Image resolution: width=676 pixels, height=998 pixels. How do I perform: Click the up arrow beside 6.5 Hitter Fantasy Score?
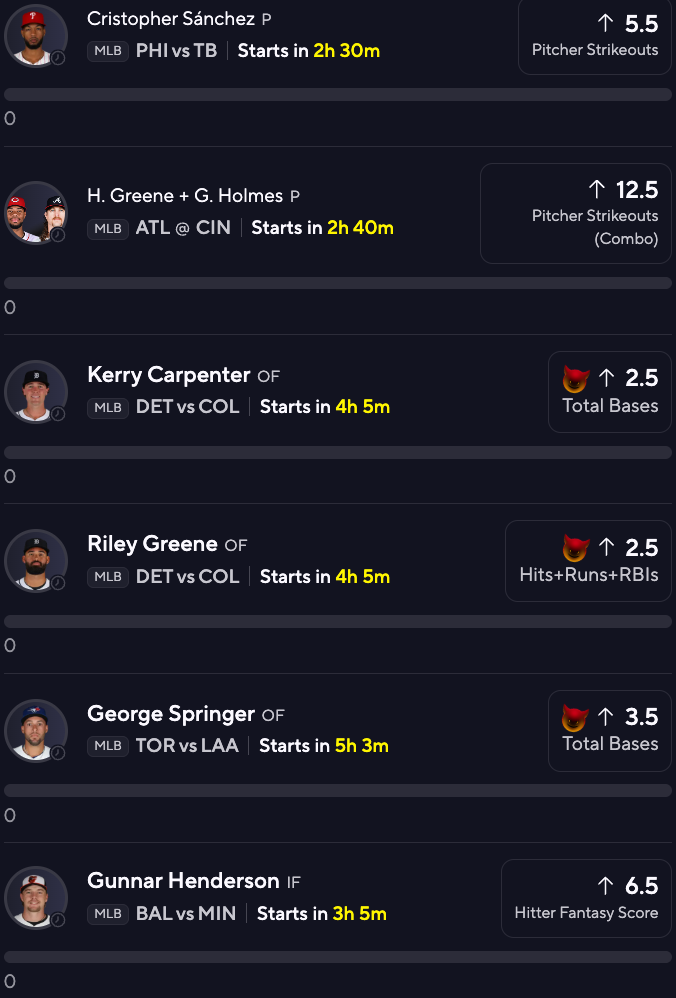(x=605, y=885)
